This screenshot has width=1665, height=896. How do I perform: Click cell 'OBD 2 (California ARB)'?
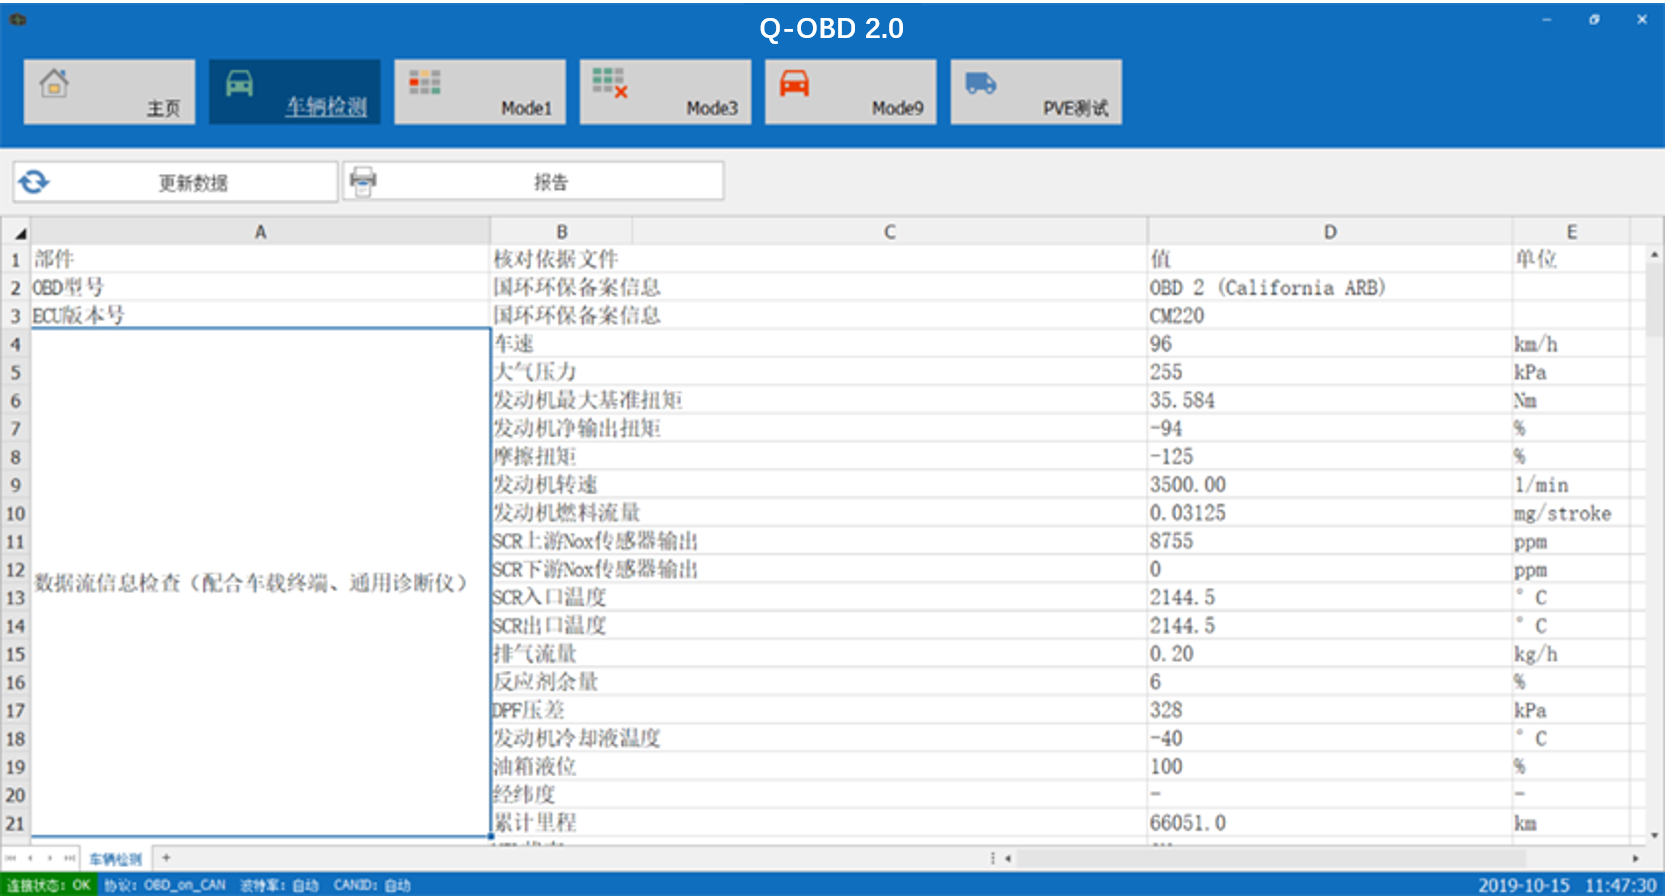click(1330, 288)
